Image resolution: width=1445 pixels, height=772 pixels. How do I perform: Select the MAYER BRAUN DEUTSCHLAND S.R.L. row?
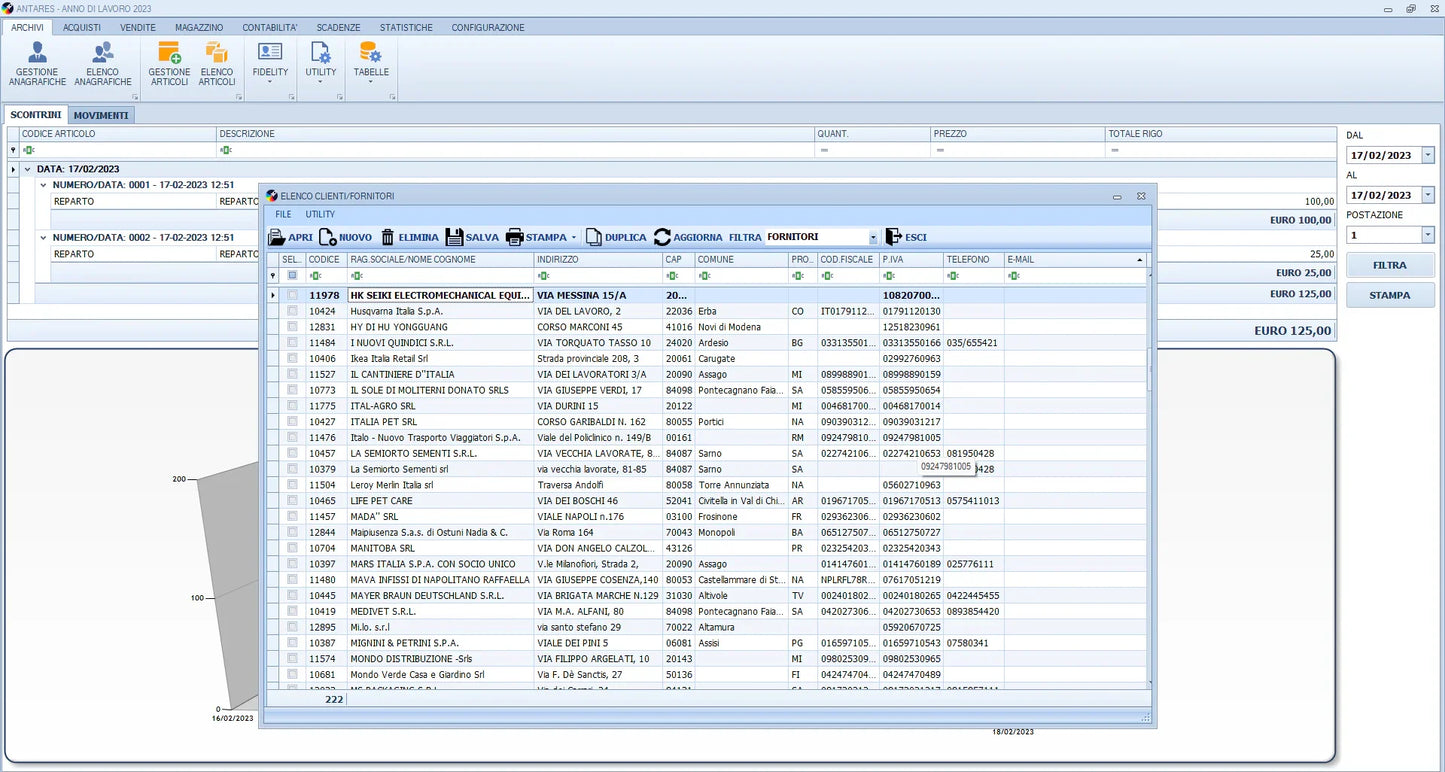click(x=707, y=596)
